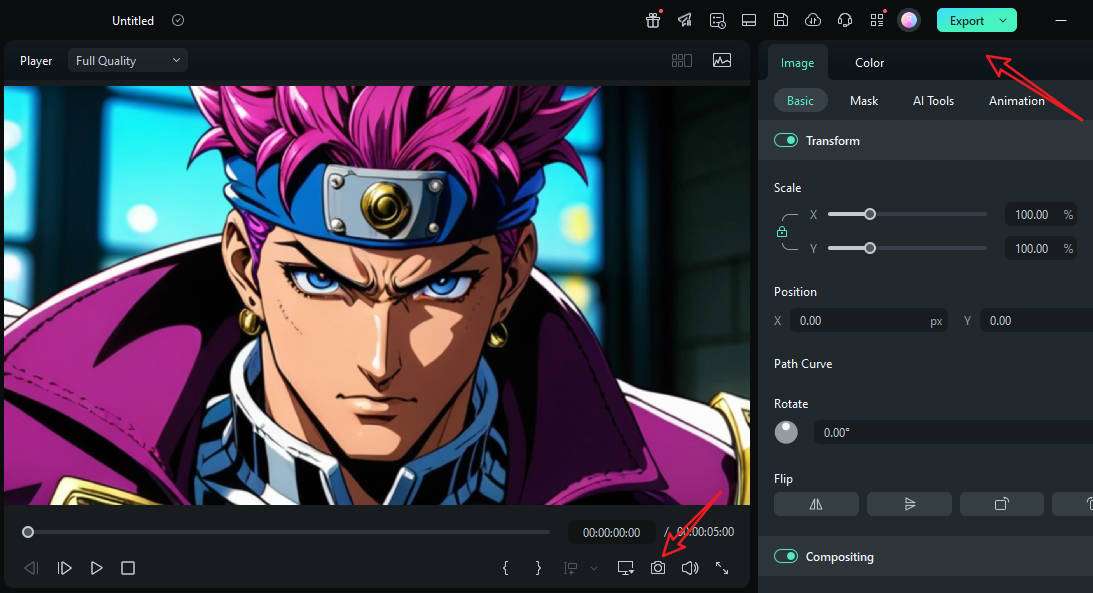Play the preview video
Screen dimensions: 1093x593
click(x=96, y=568)
